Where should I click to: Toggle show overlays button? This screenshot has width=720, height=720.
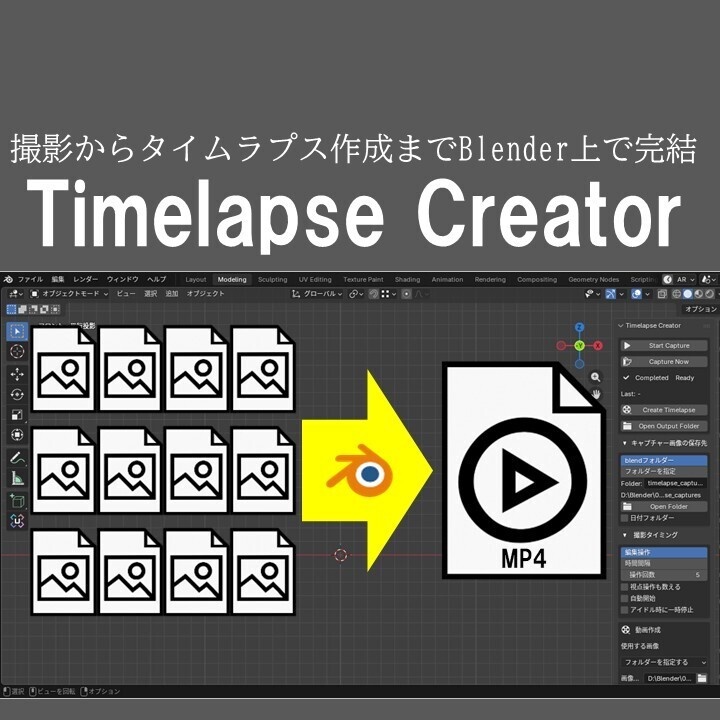[636, 294]
